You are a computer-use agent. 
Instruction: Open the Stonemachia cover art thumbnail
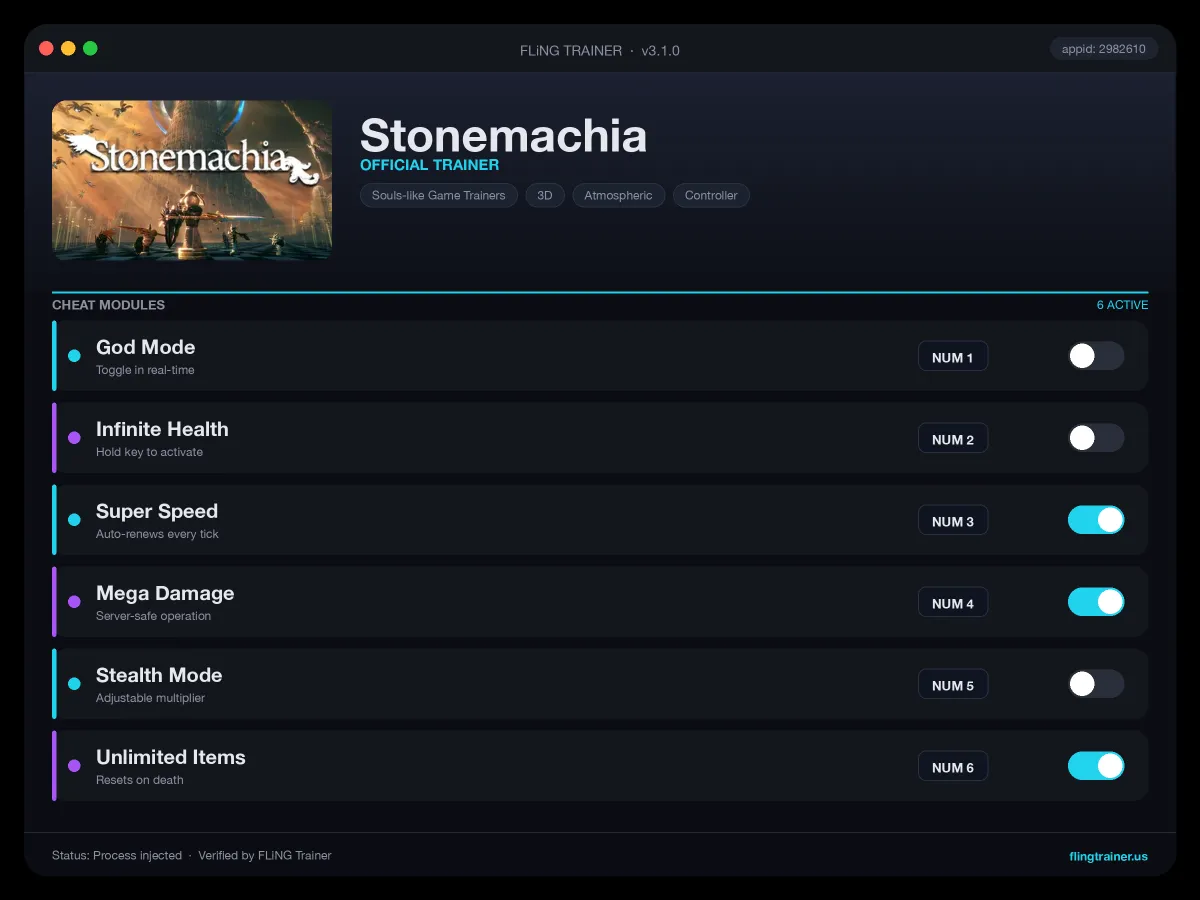click(x=192, y=180)
